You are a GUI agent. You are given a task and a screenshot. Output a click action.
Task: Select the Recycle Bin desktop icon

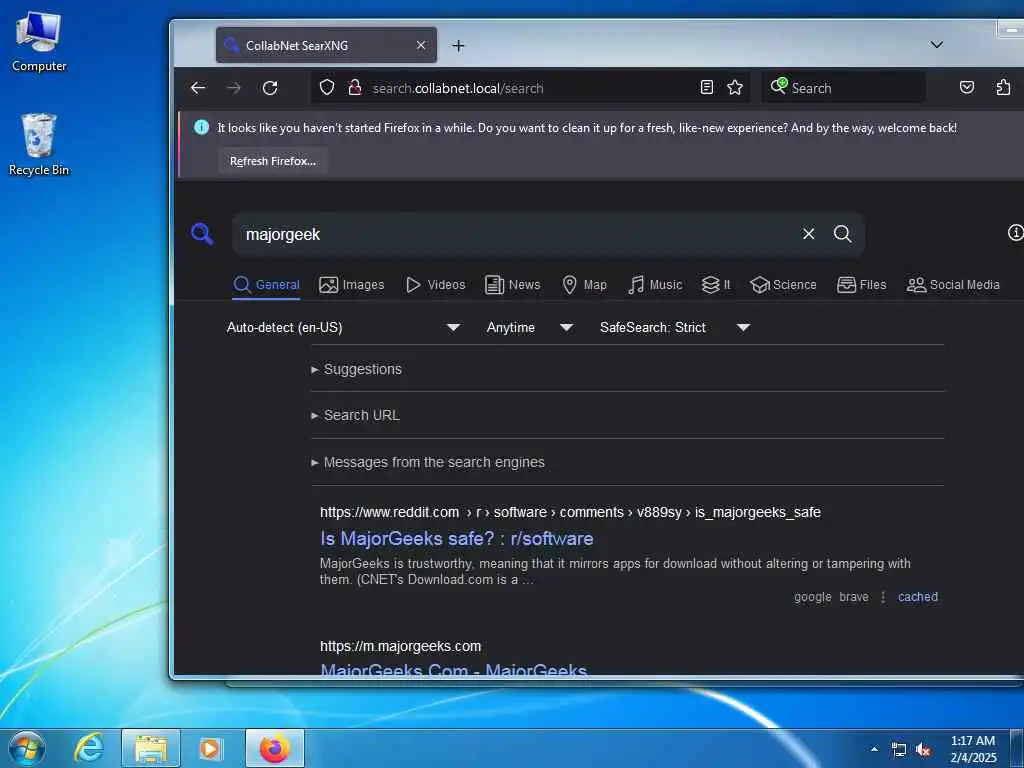coord(39,144)
